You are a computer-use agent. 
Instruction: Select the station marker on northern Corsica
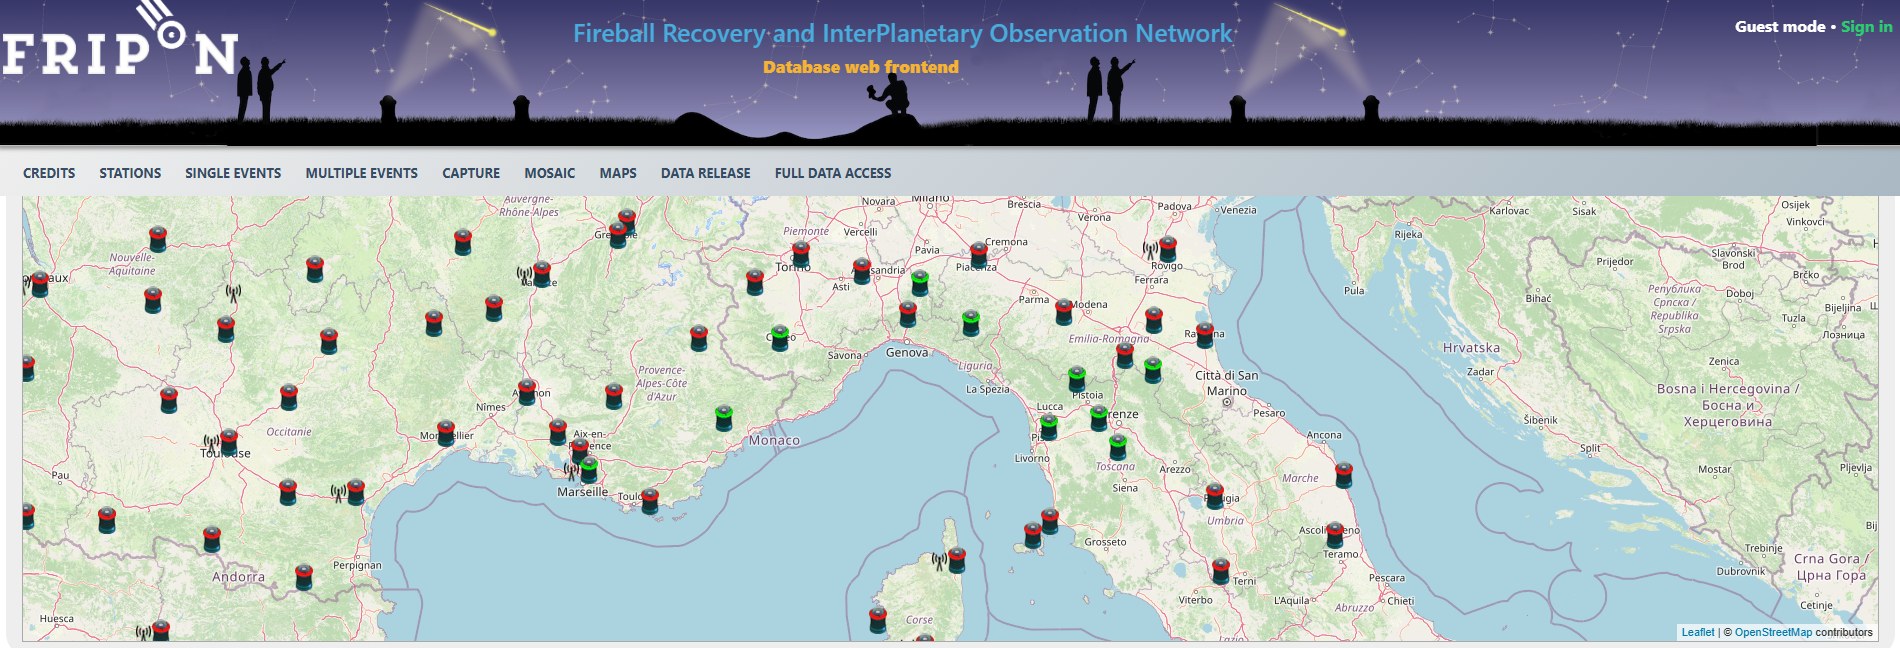click(x=957, y=560)
